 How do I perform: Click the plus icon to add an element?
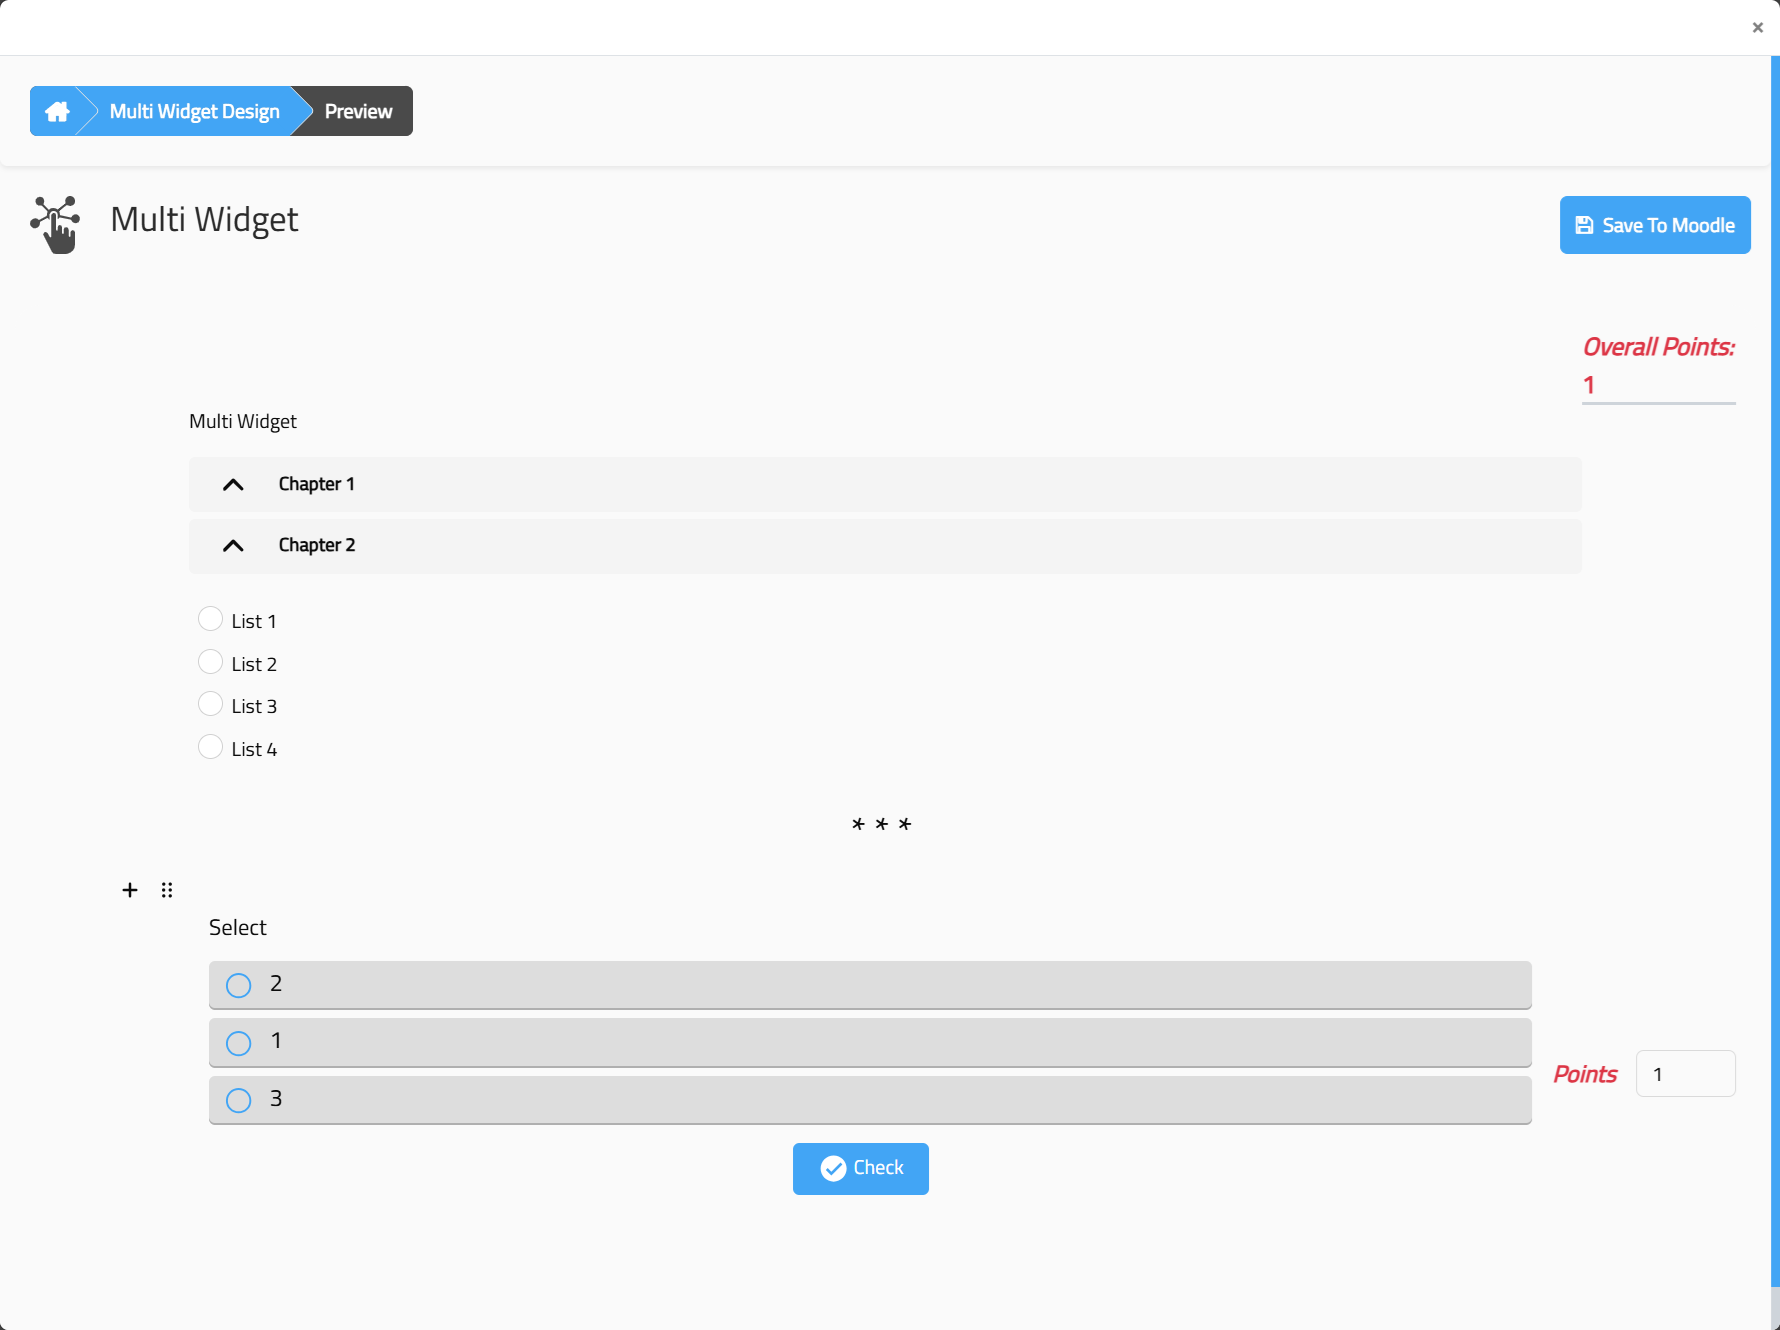pos(129,889)
